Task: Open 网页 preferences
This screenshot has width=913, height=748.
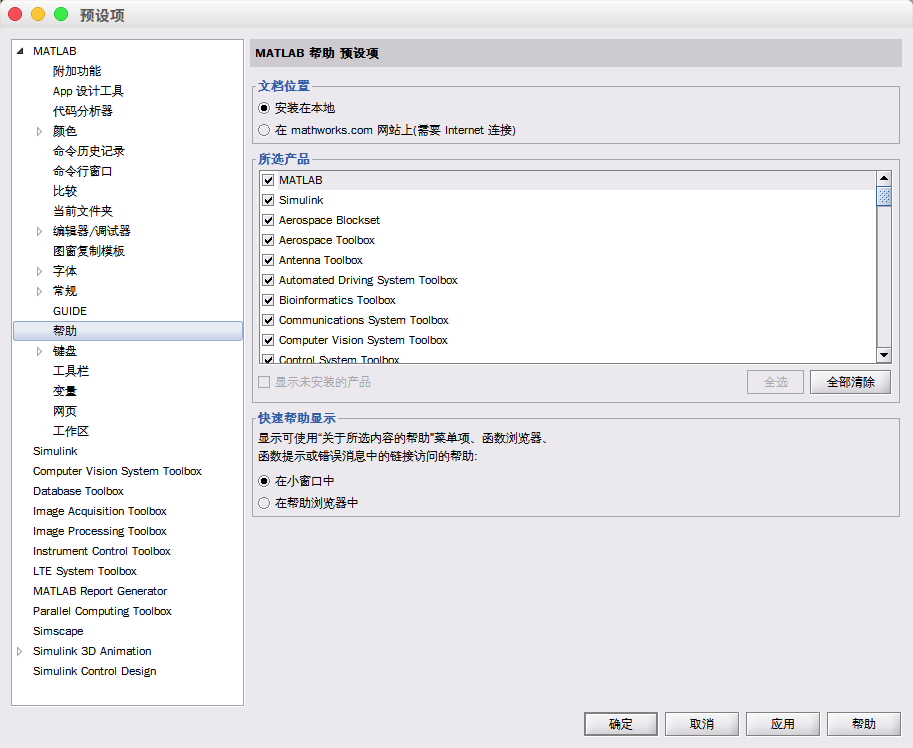Action: coord(65,412)
